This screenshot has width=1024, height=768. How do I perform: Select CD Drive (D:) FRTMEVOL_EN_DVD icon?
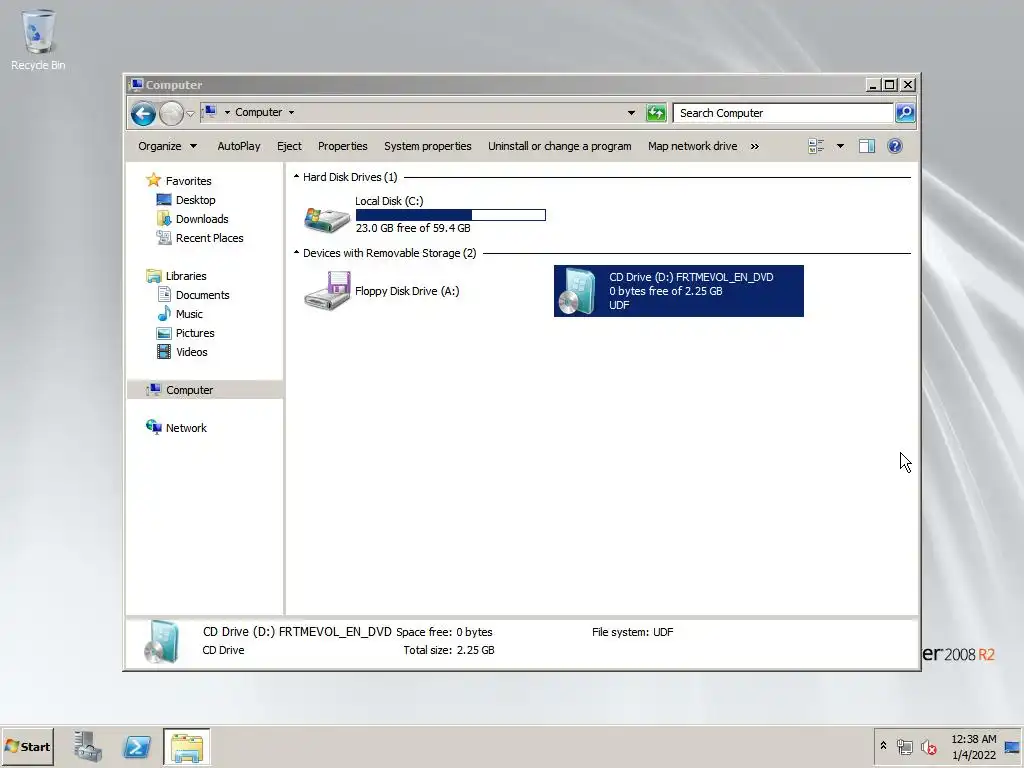578,291
